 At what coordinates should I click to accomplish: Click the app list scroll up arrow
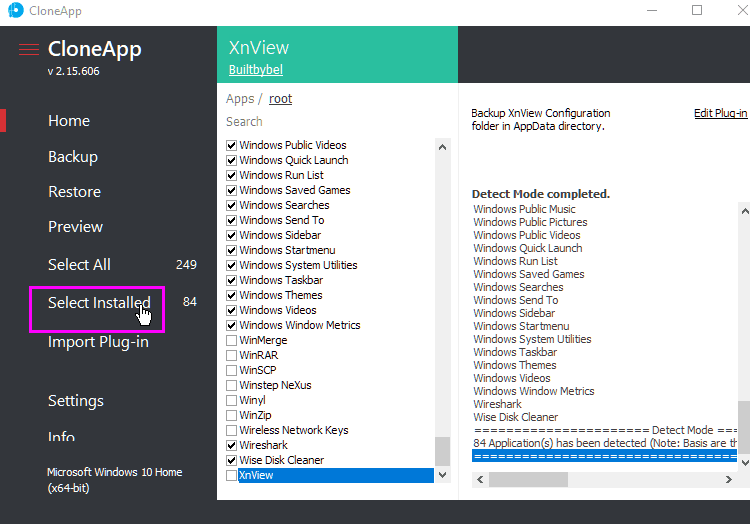(442, 147)
